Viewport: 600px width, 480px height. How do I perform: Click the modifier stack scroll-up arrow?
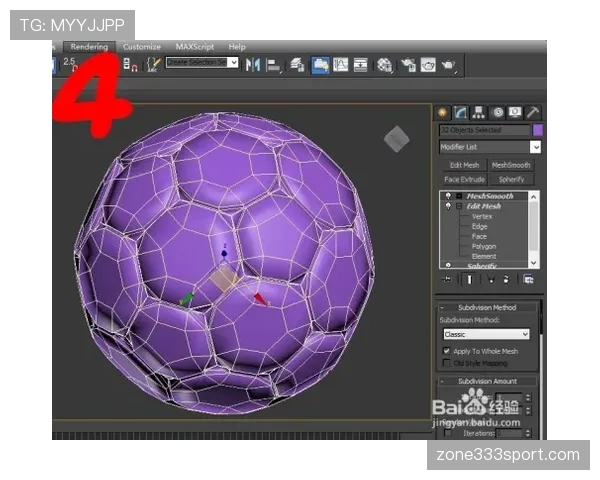[533, 196]
